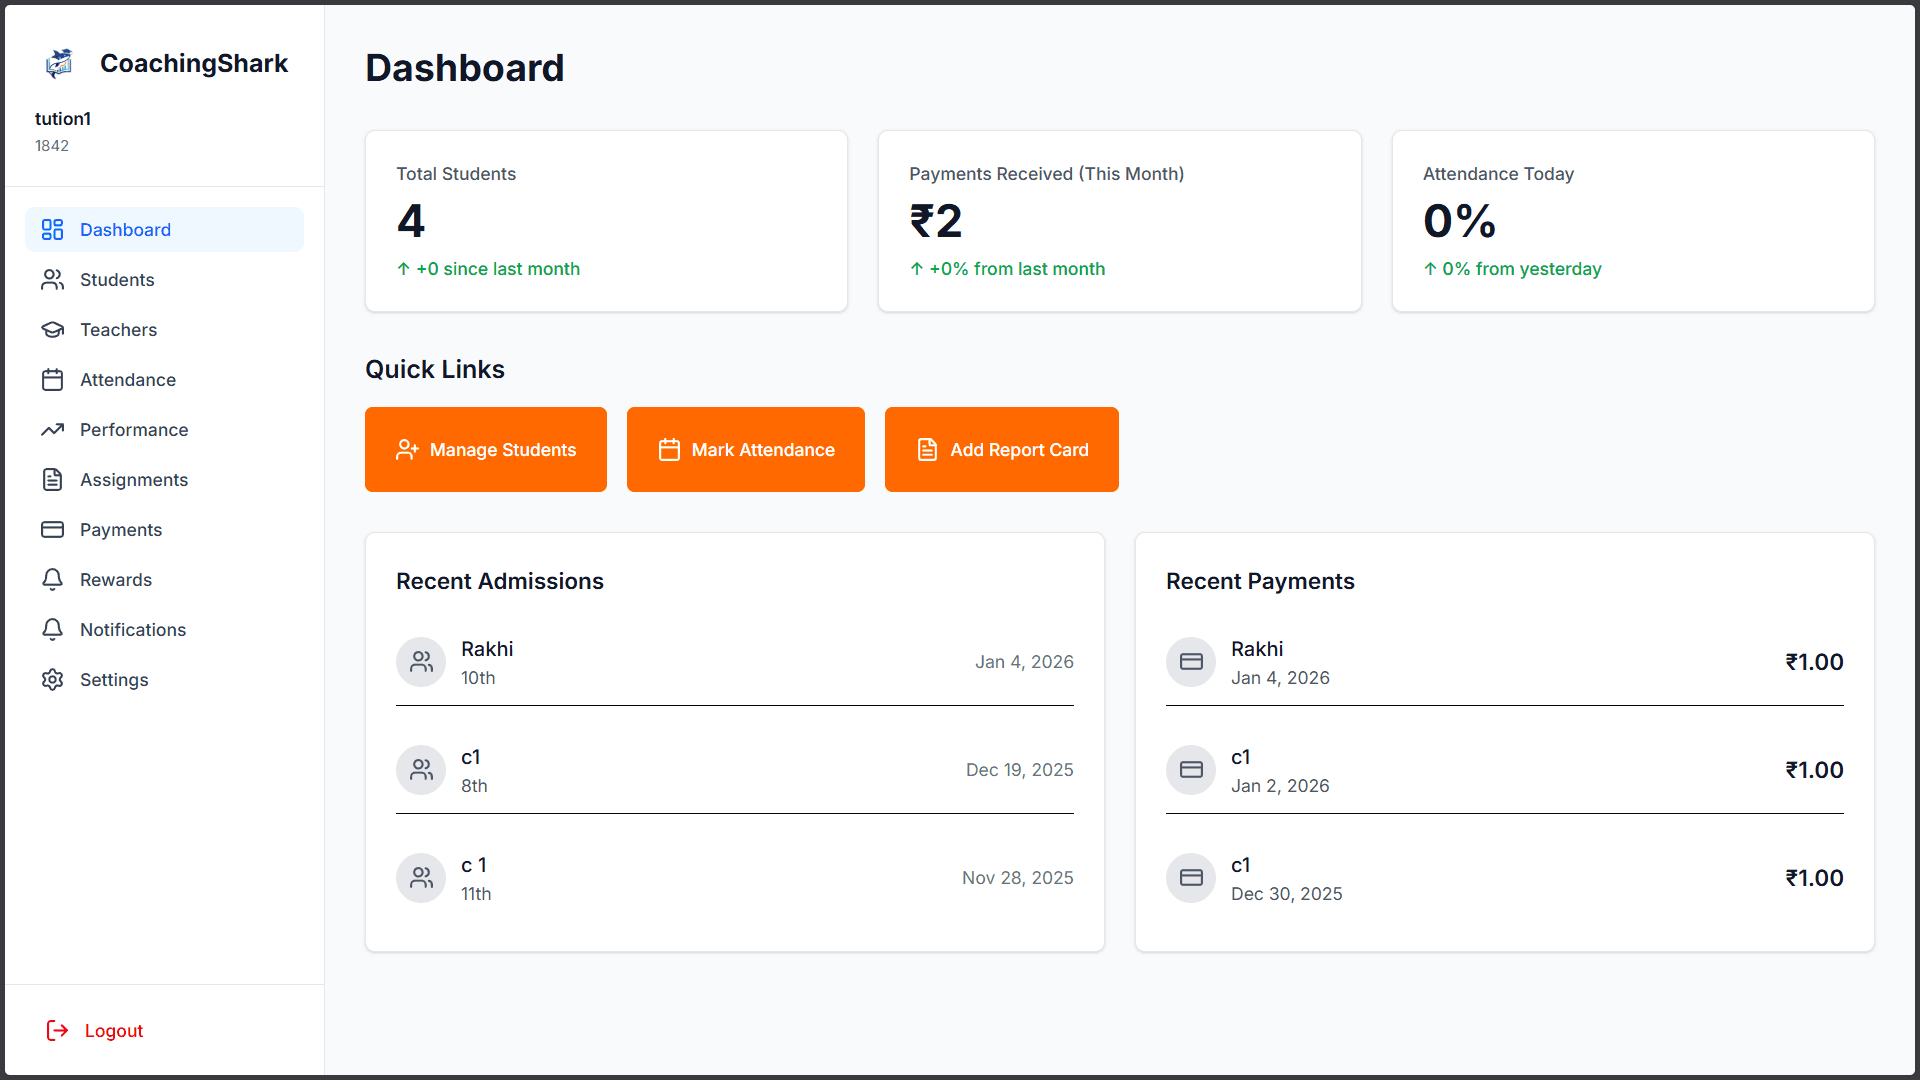Select the c1 Dec 30, 2025 payment row
Image resolution: width=1920 pixels, height=1080 pixels.
click(1504, 878)
